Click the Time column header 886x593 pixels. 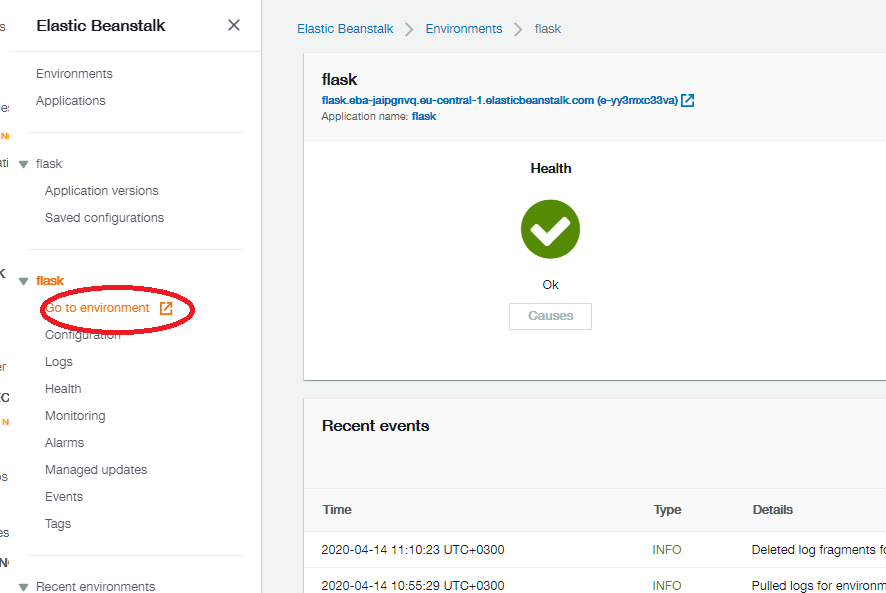[337, 510]
